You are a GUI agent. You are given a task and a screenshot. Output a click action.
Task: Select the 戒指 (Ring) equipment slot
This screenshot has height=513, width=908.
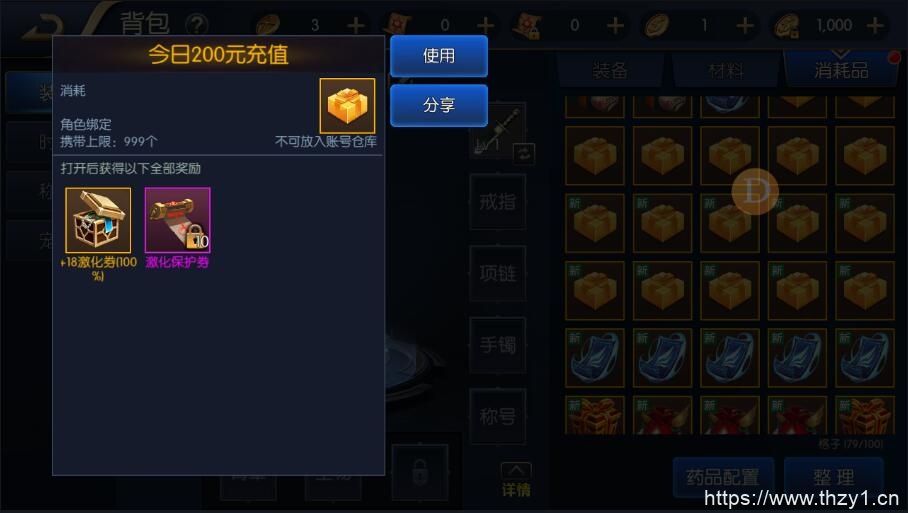pyautogui.click(x=497, y=201)
